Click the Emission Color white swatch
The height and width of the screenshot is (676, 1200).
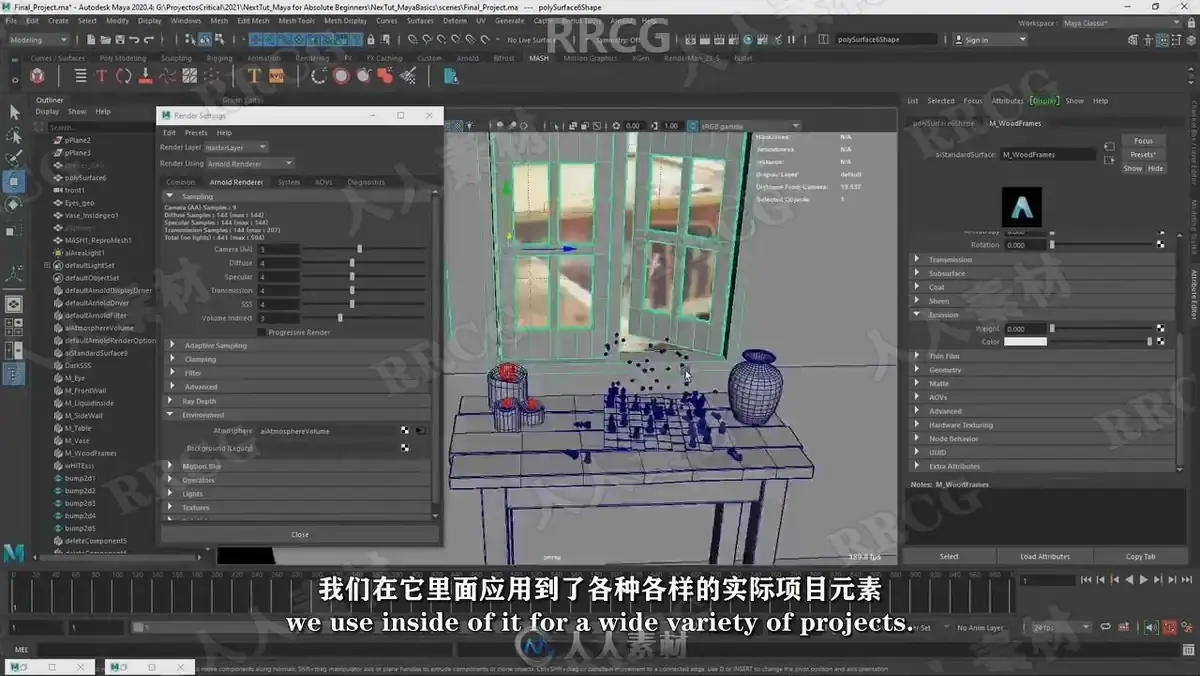[x=1025, y=342]
